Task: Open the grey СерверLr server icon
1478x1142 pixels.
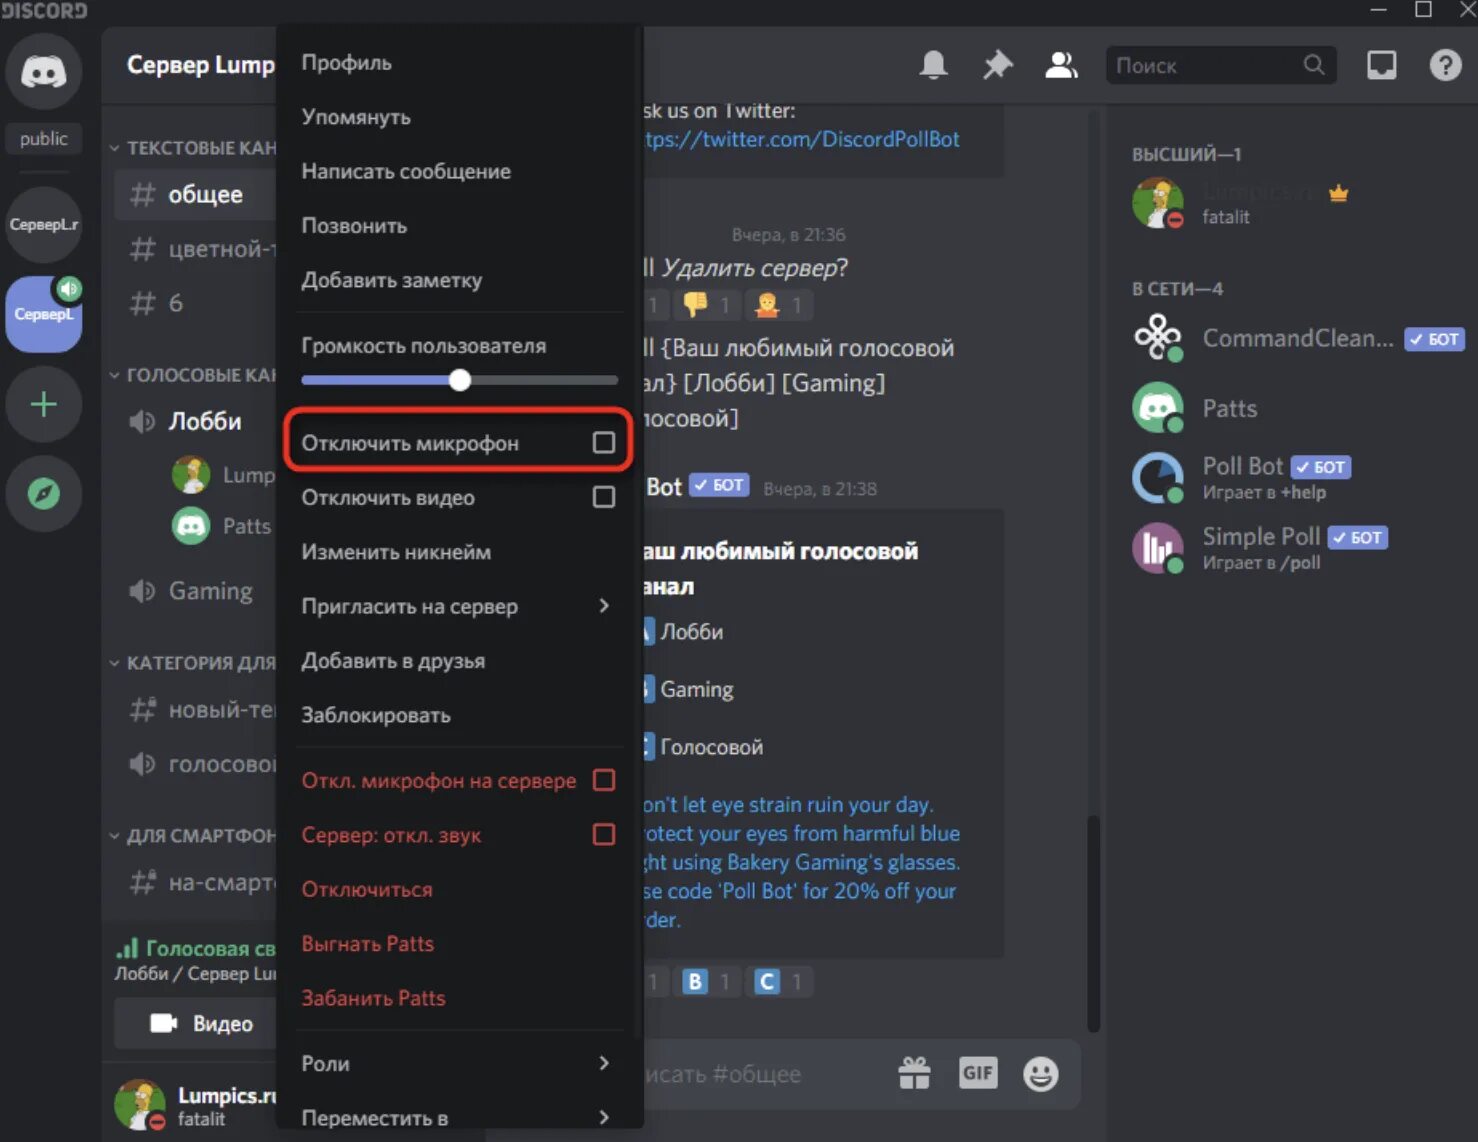Action: point(43,224)
